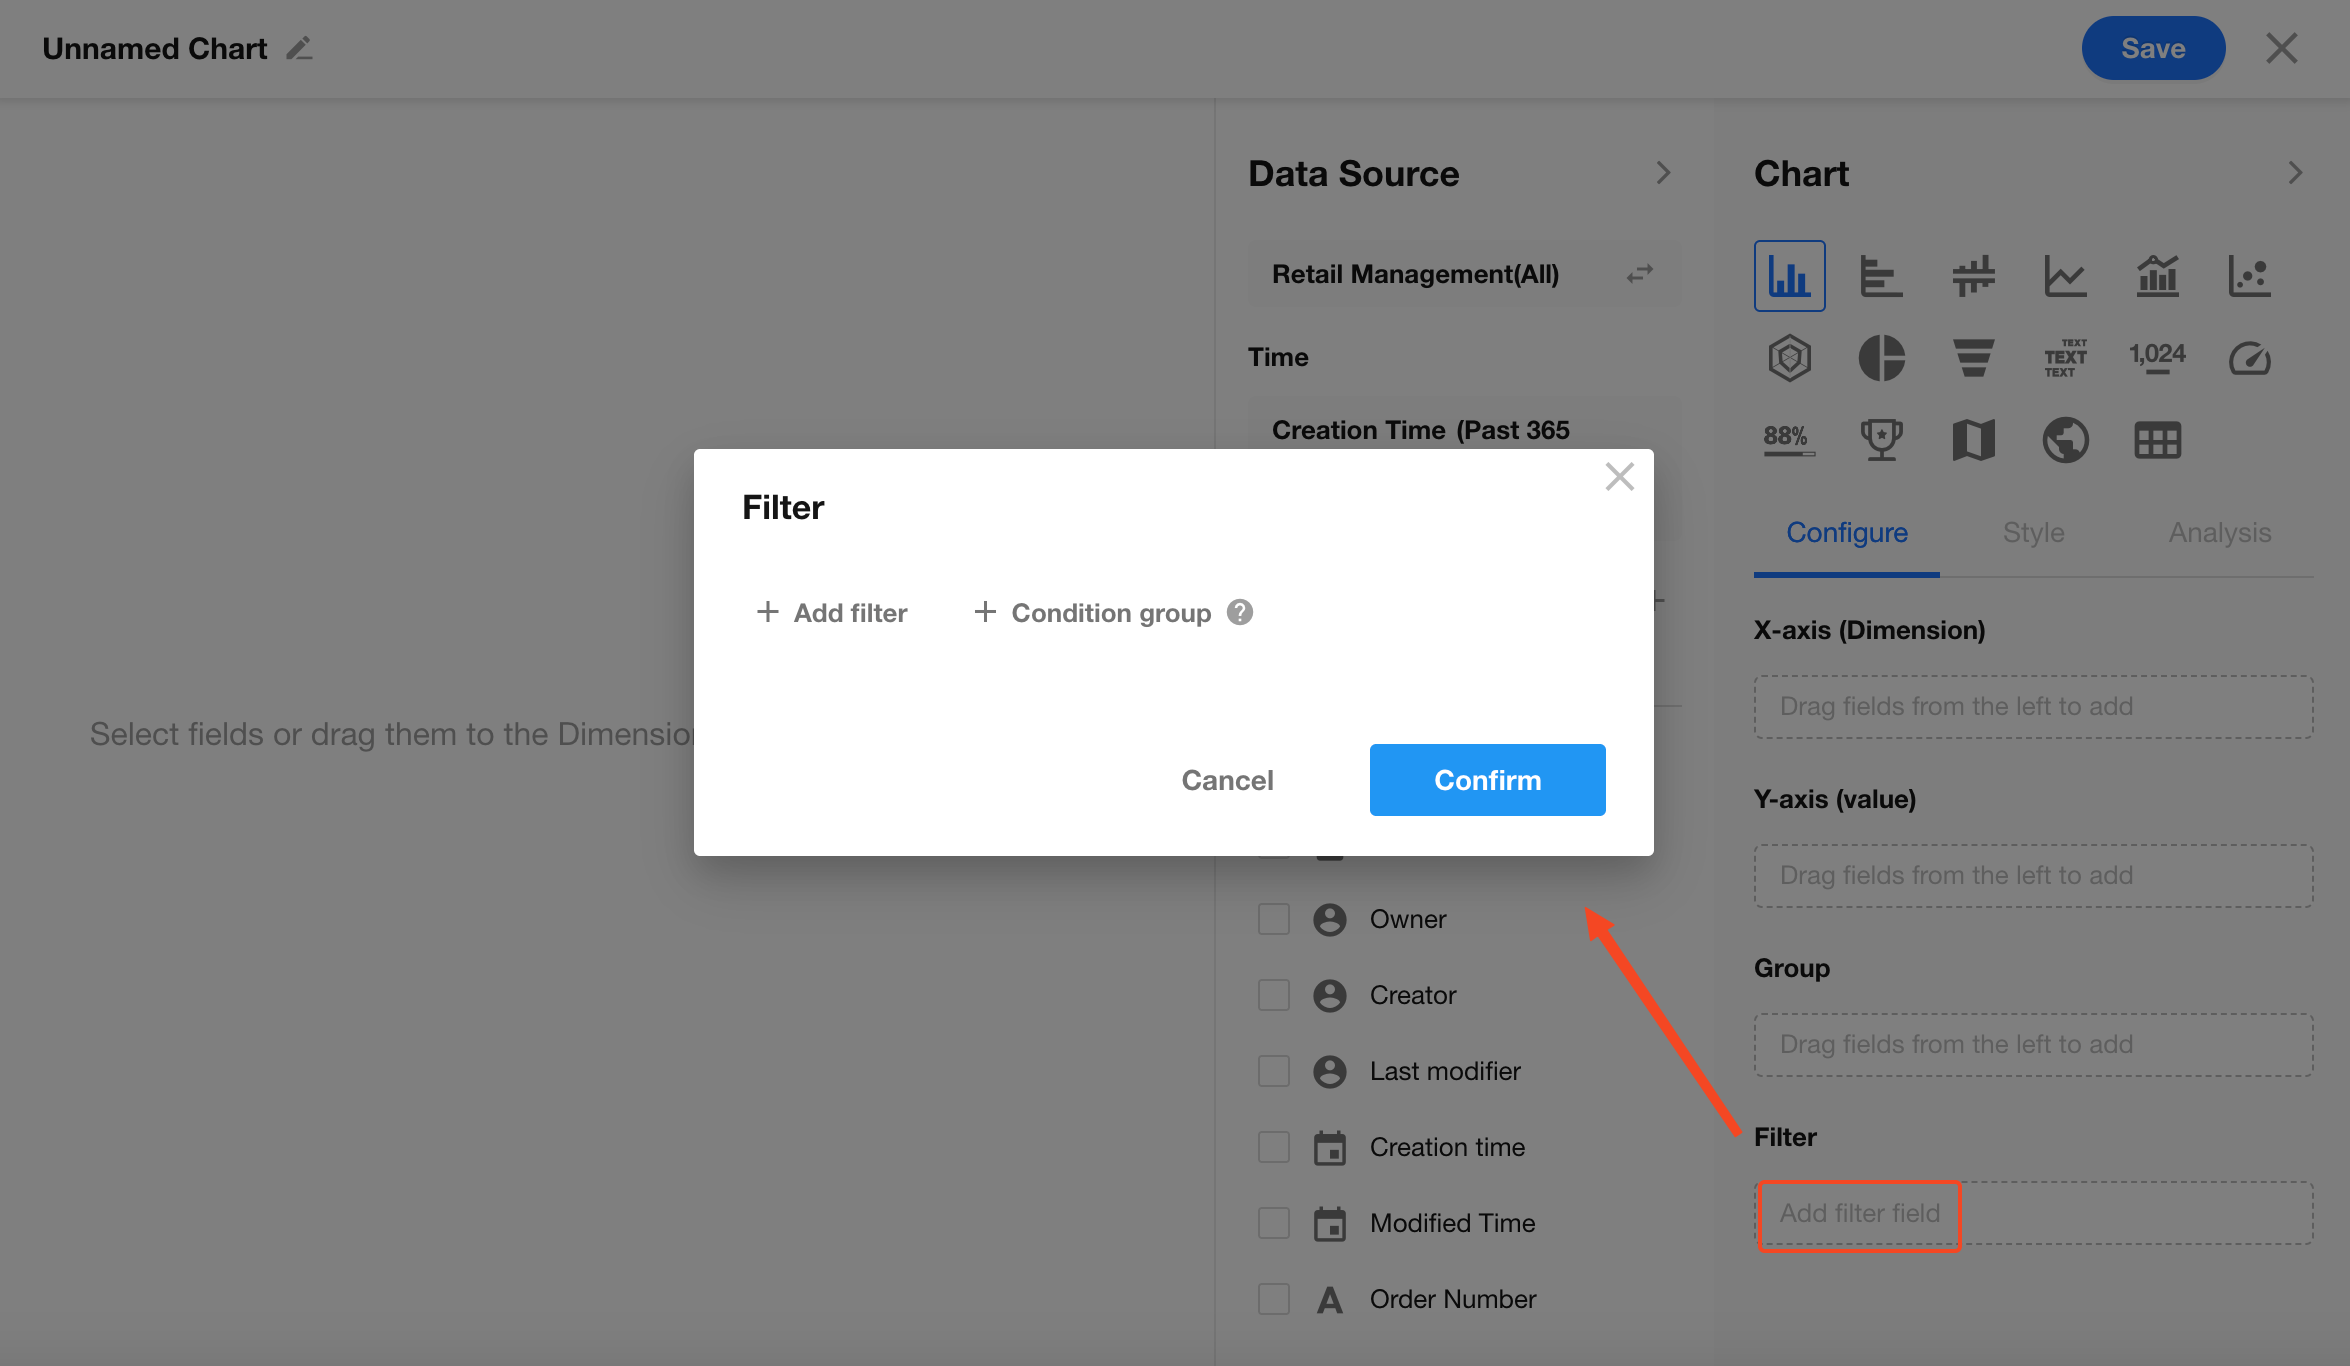Collapse the Chart panel chevron
Screen dimensions: 2350x1366
tap(2295, 173)
